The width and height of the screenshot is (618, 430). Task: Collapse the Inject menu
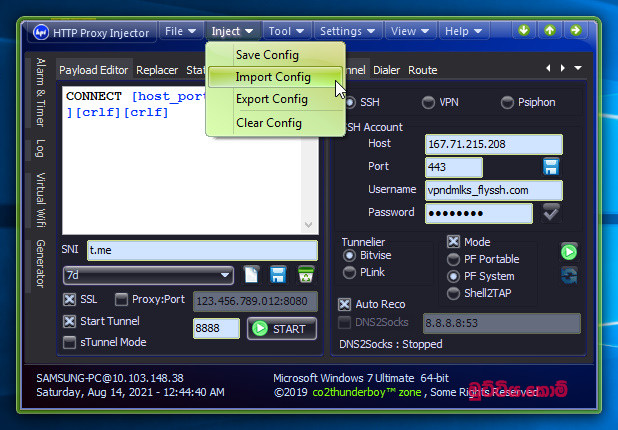click(232, 31)
